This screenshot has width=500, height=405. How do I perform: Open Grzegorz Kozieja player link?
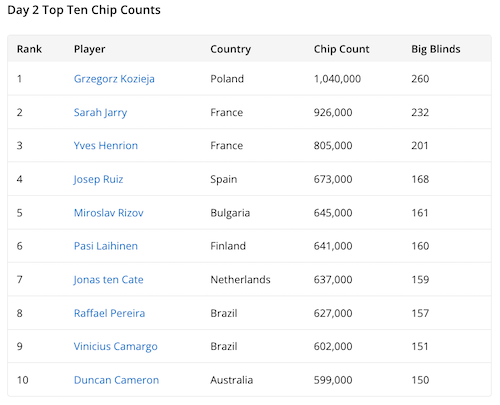point(114,79)
